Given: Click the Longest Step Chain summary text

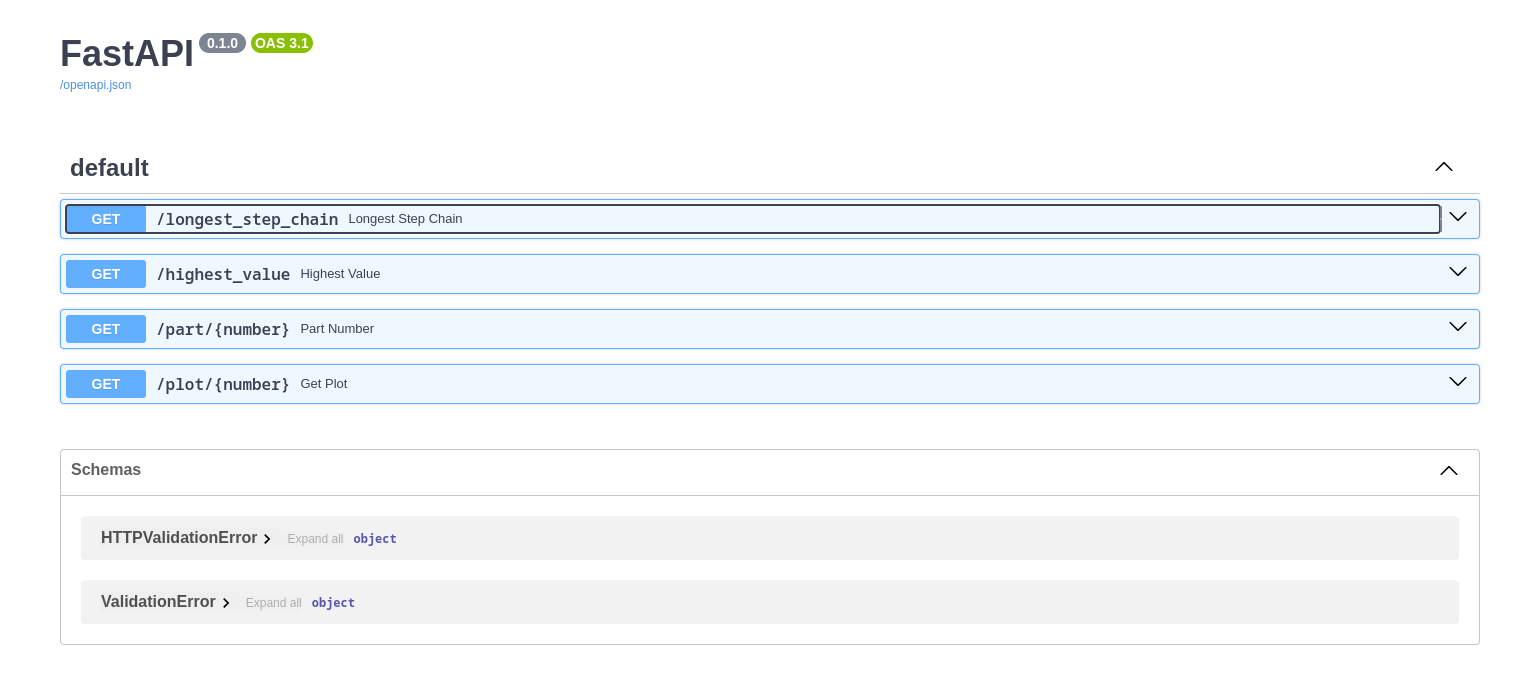Looking at the screenshot, I should coord(405,219).
